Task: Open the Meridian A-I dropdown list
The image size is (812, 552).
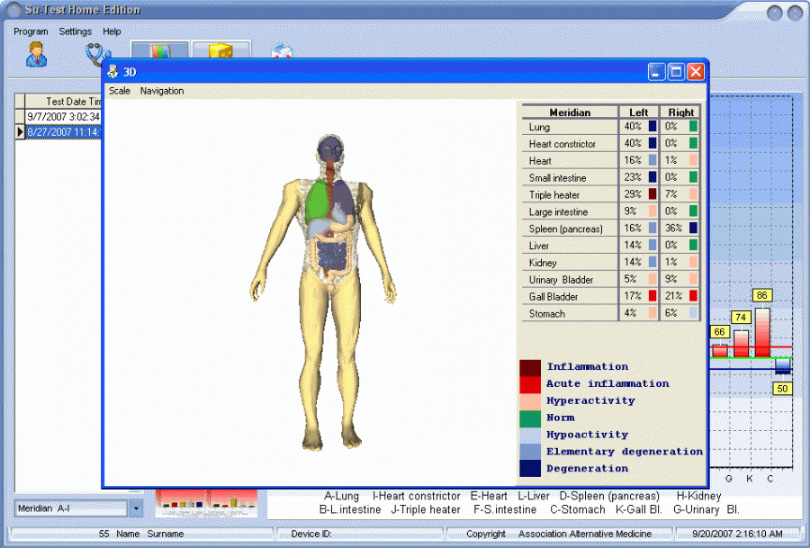Action: point(136,508)
